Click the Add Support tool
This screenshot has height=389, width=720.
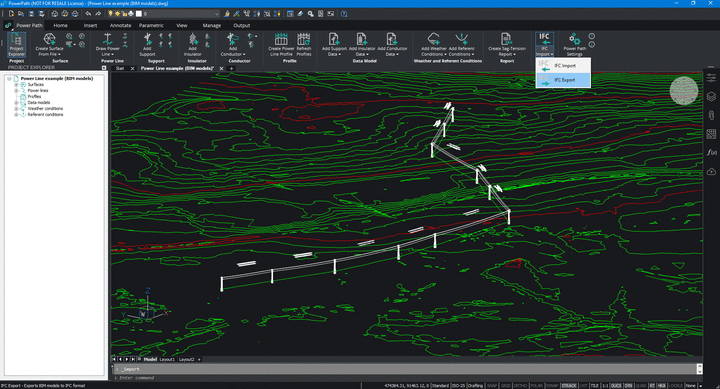pyautogui.click(x=147, y=44)
